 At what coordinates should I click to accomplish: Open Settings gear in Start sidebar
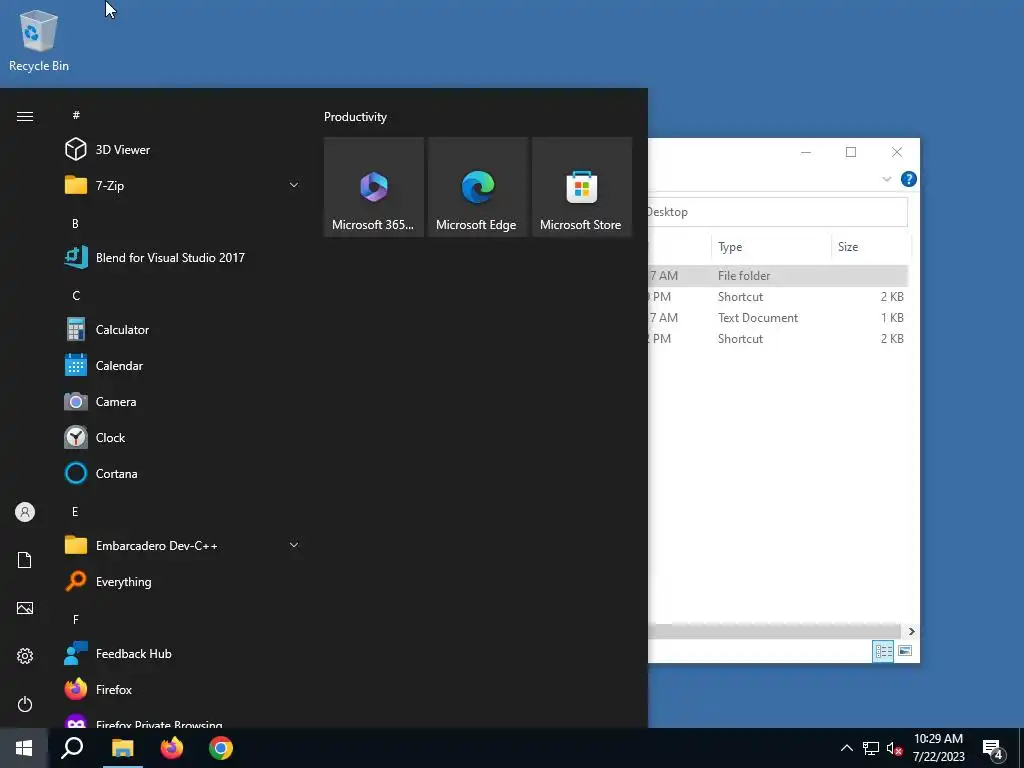25,656
